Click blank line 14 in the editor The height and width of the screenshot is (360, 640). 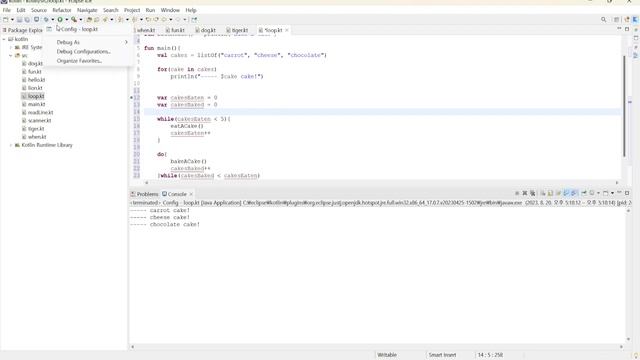point(382,112)
